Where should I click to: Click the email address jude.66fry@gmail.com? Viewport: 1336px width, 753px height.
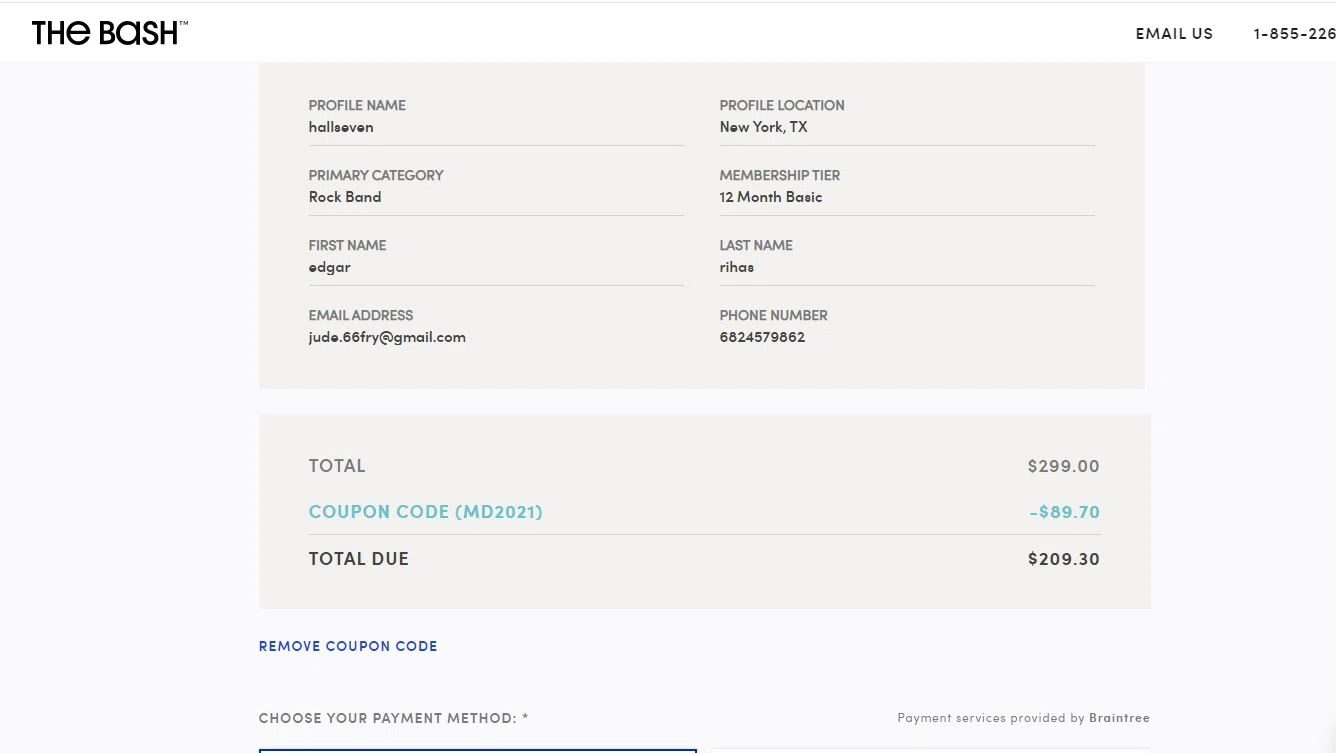387,337
